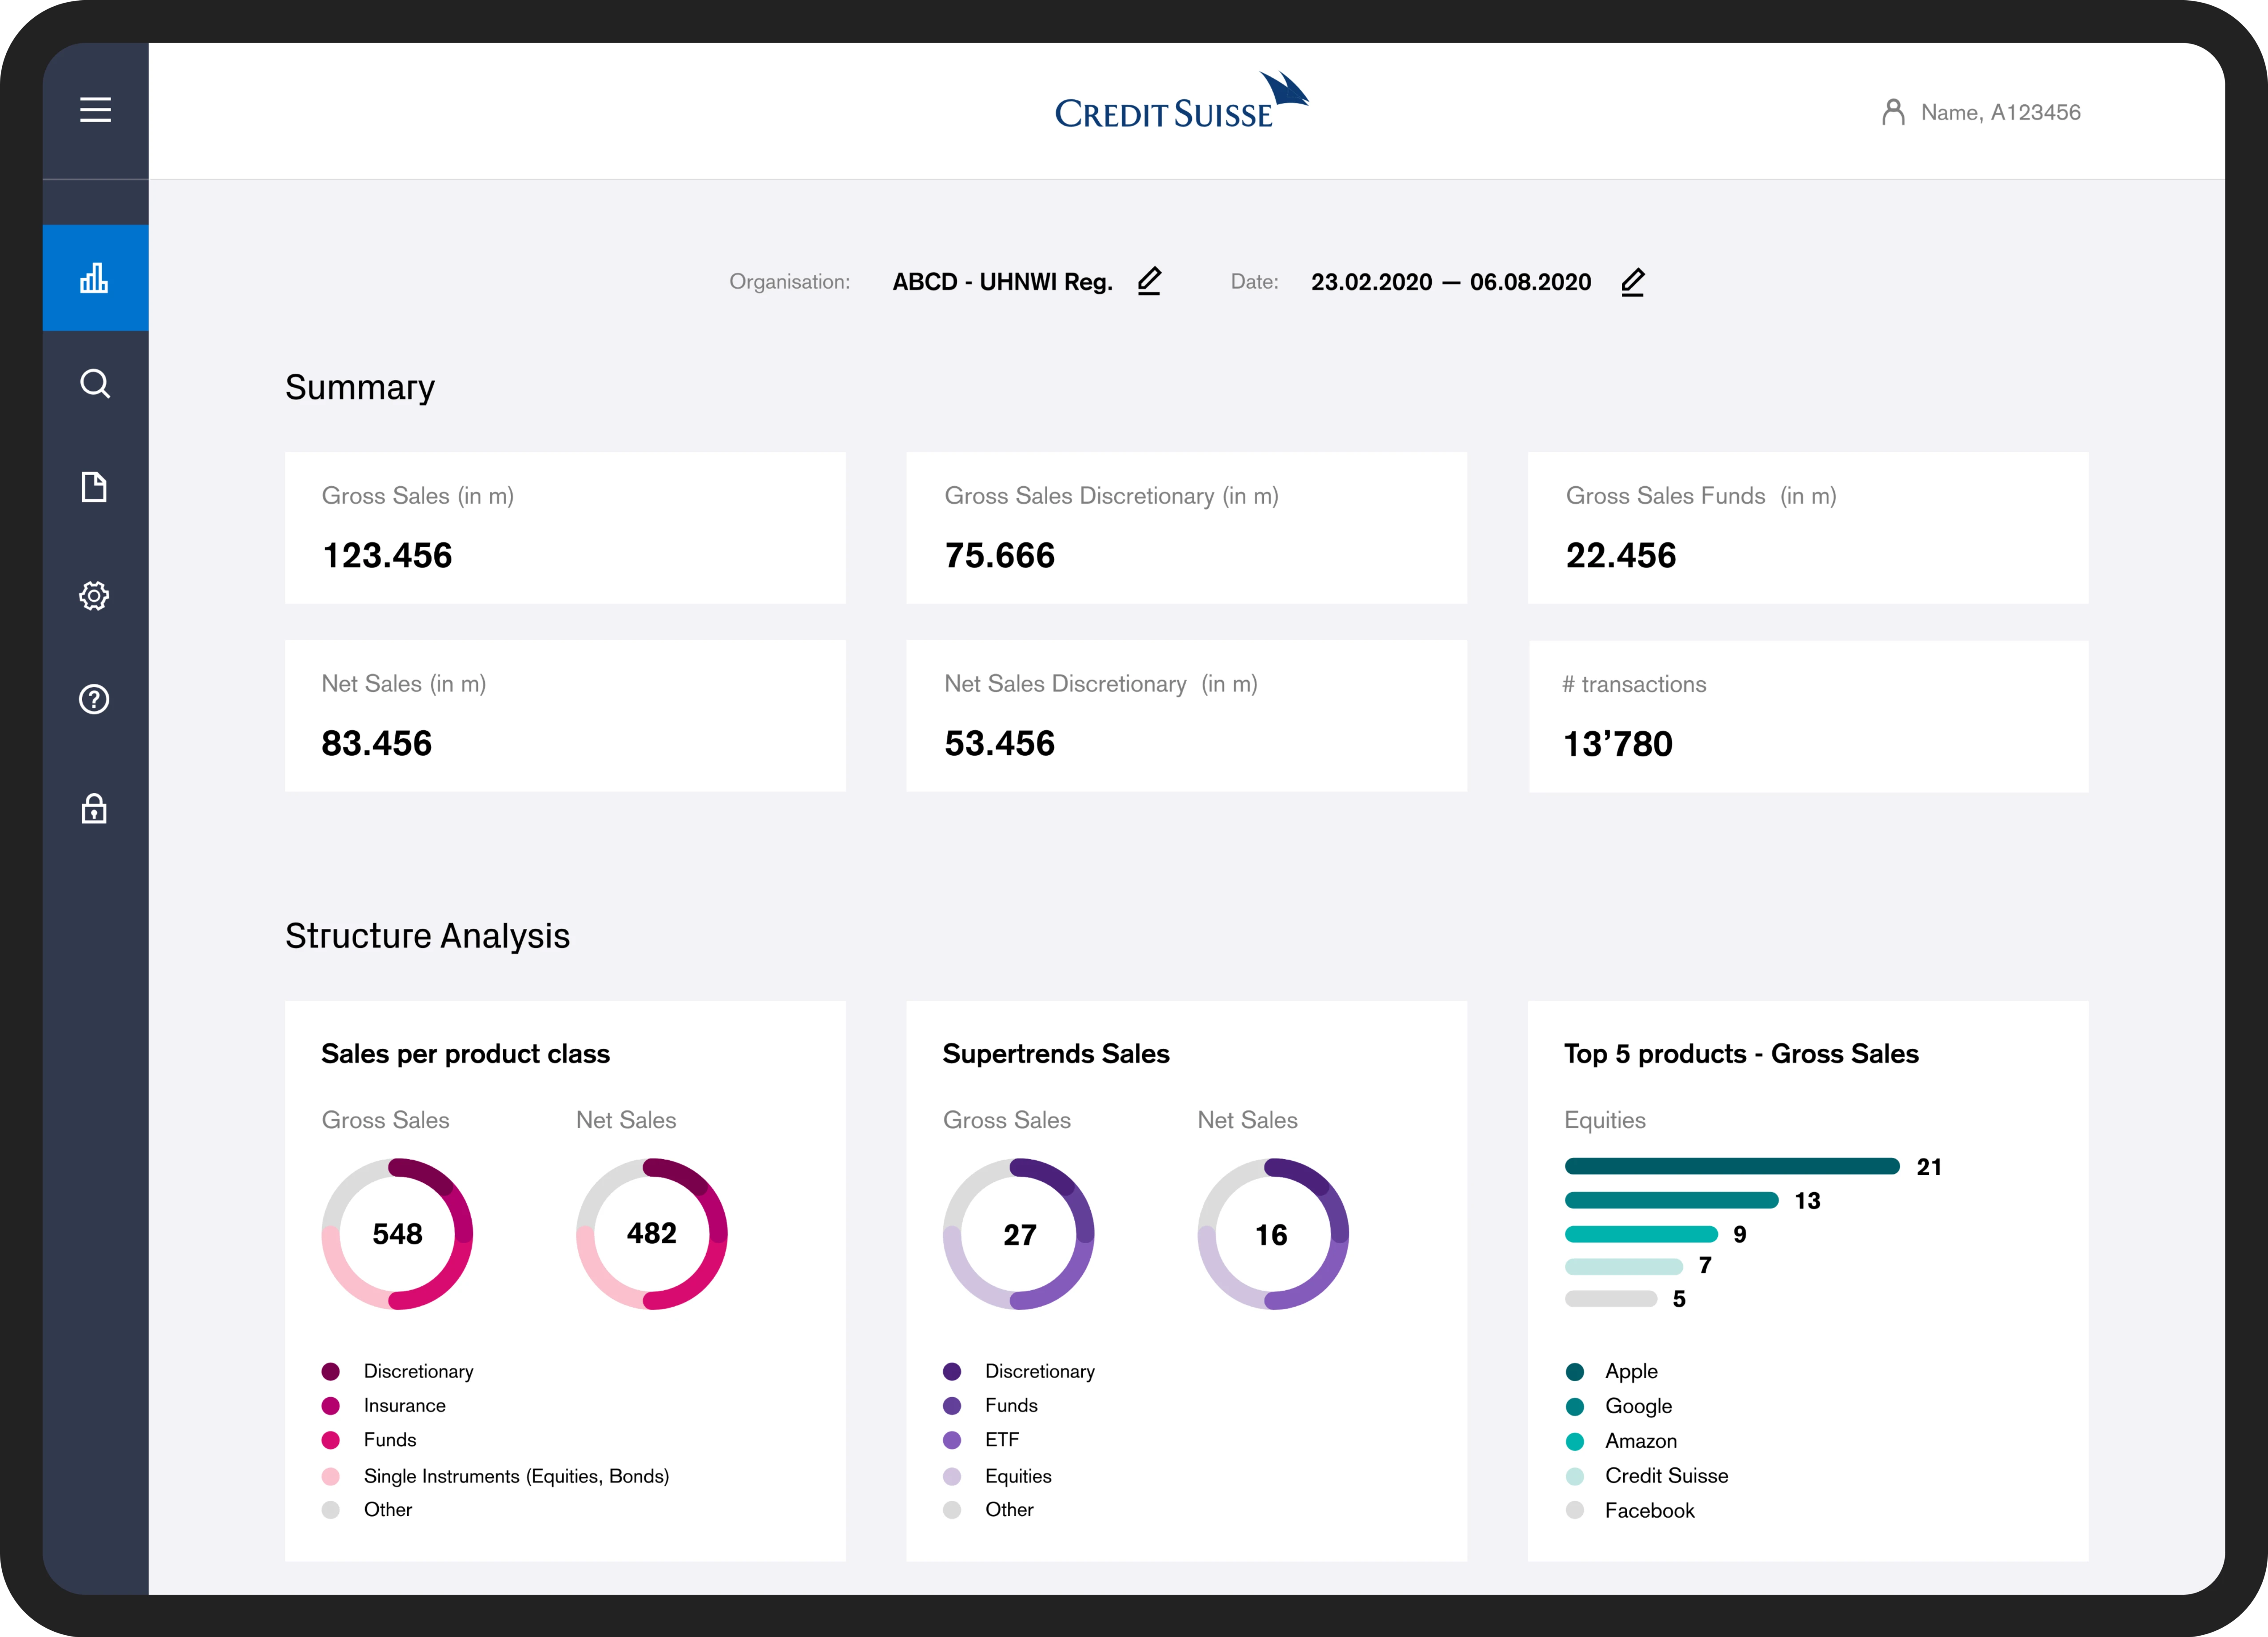This screenshot has height=1637, width=2268.
Task: Select the # transactions summary card
Action: point(1808,716)
